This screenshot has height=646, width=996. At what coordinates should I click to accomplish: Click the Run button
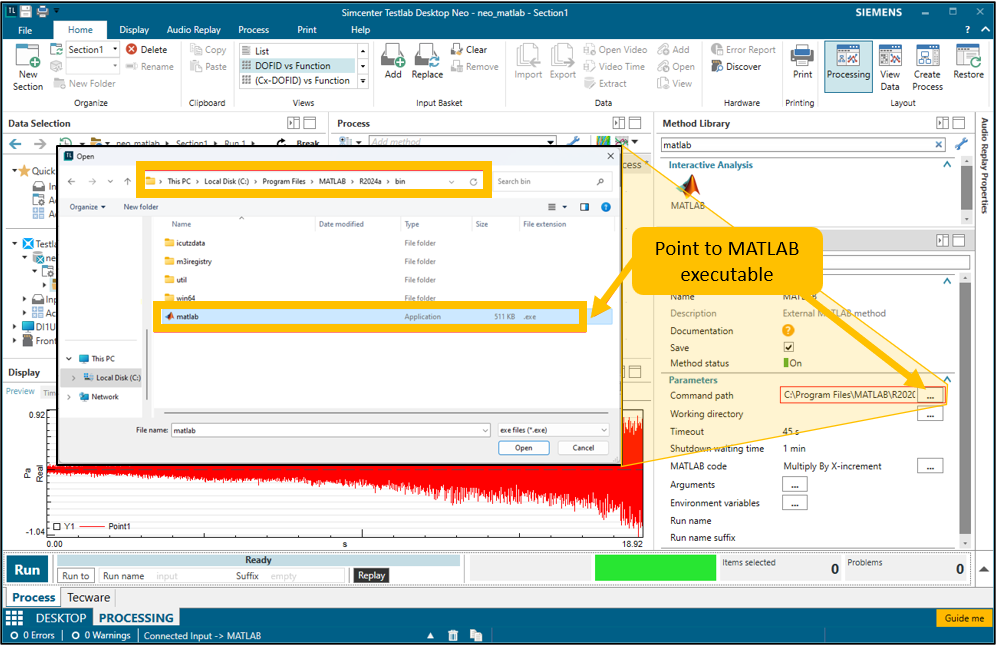pos(27,570)
